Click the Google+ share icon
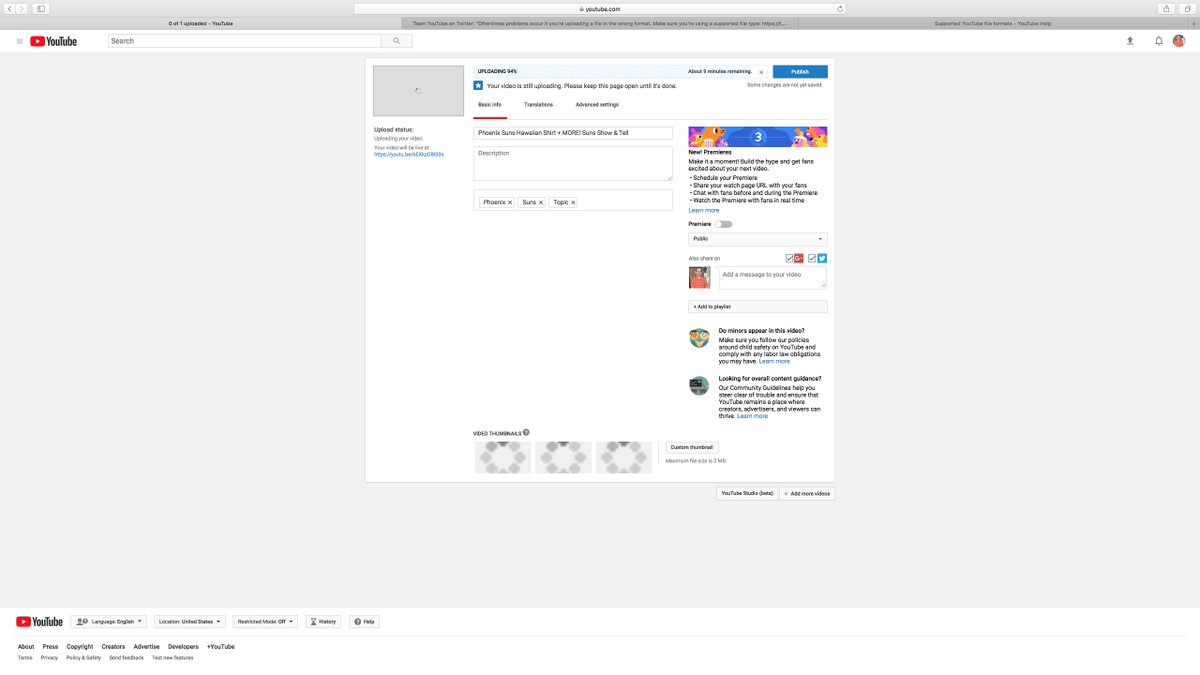The image size is (1200, 675). click(799, 258)
